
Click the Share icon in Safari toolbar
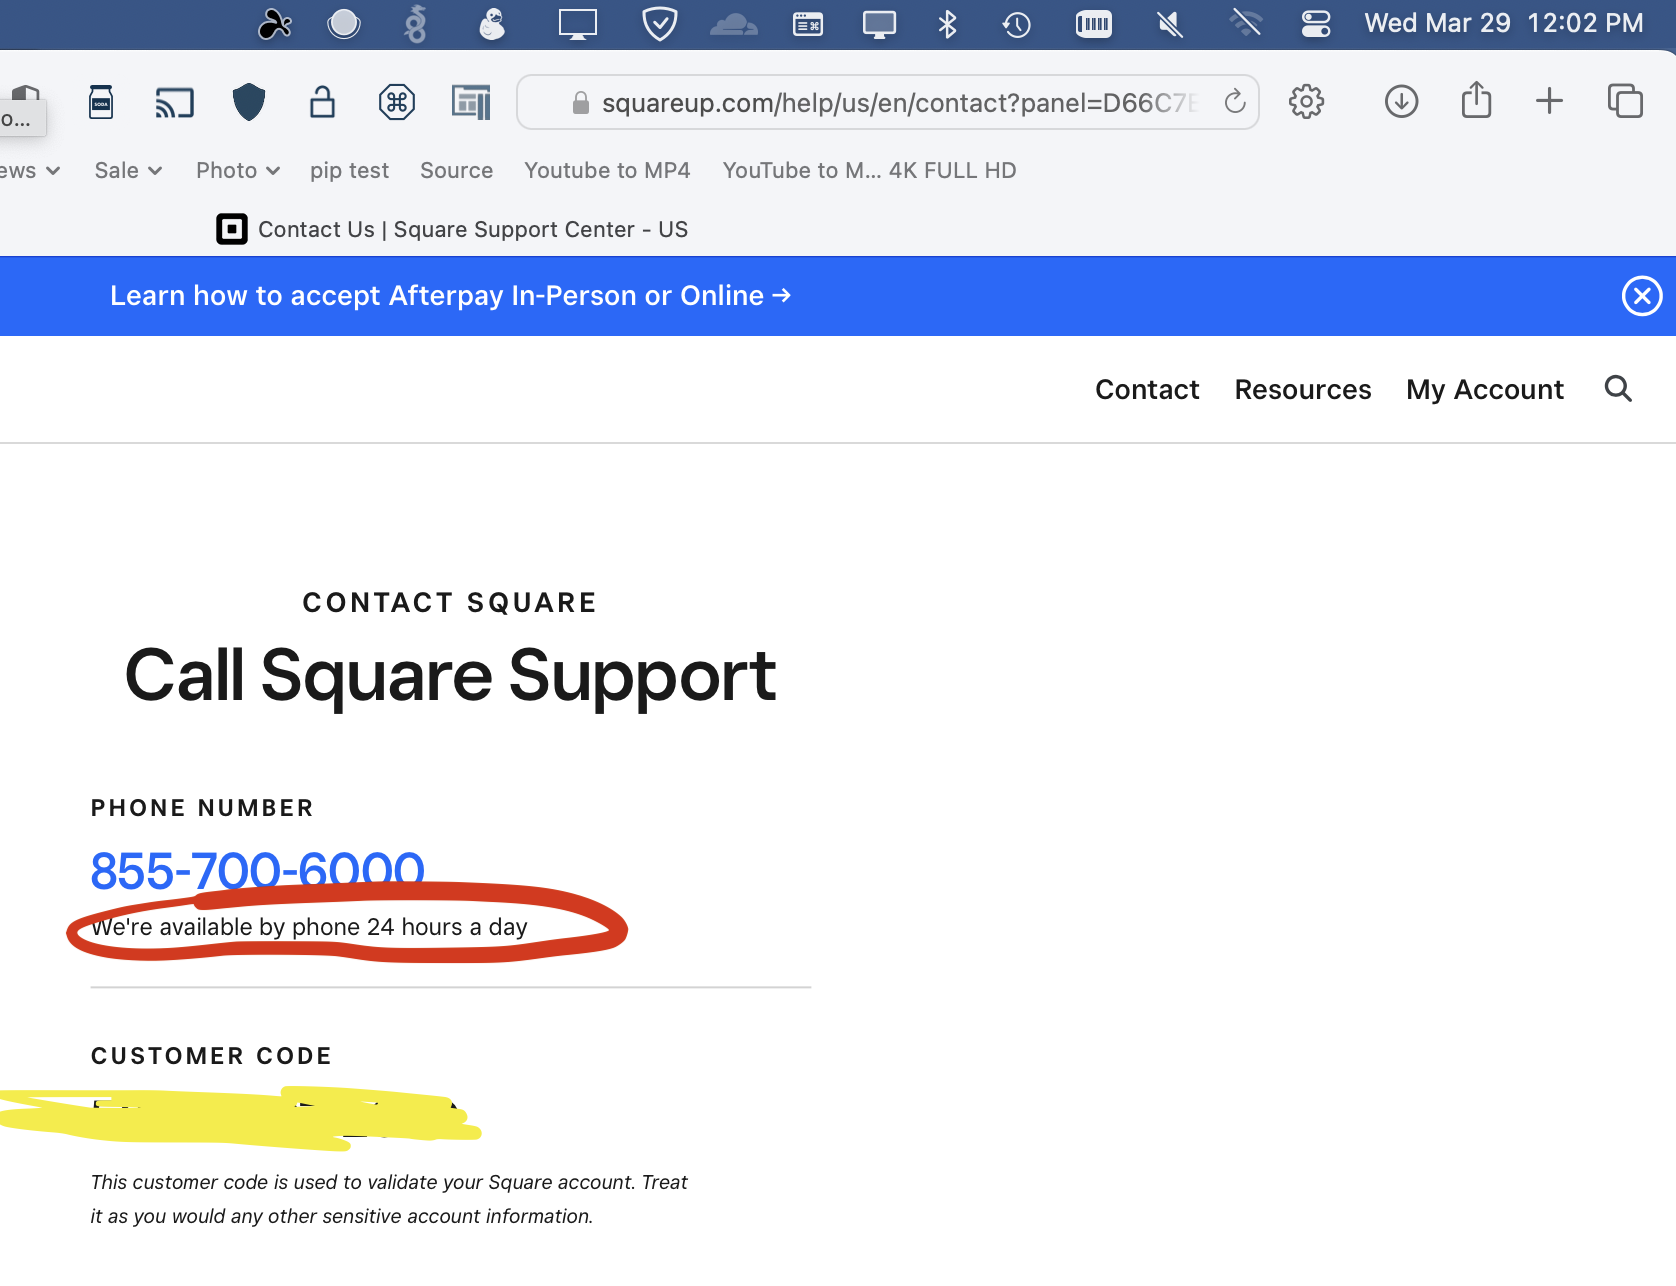click(x=1476, y=101)
